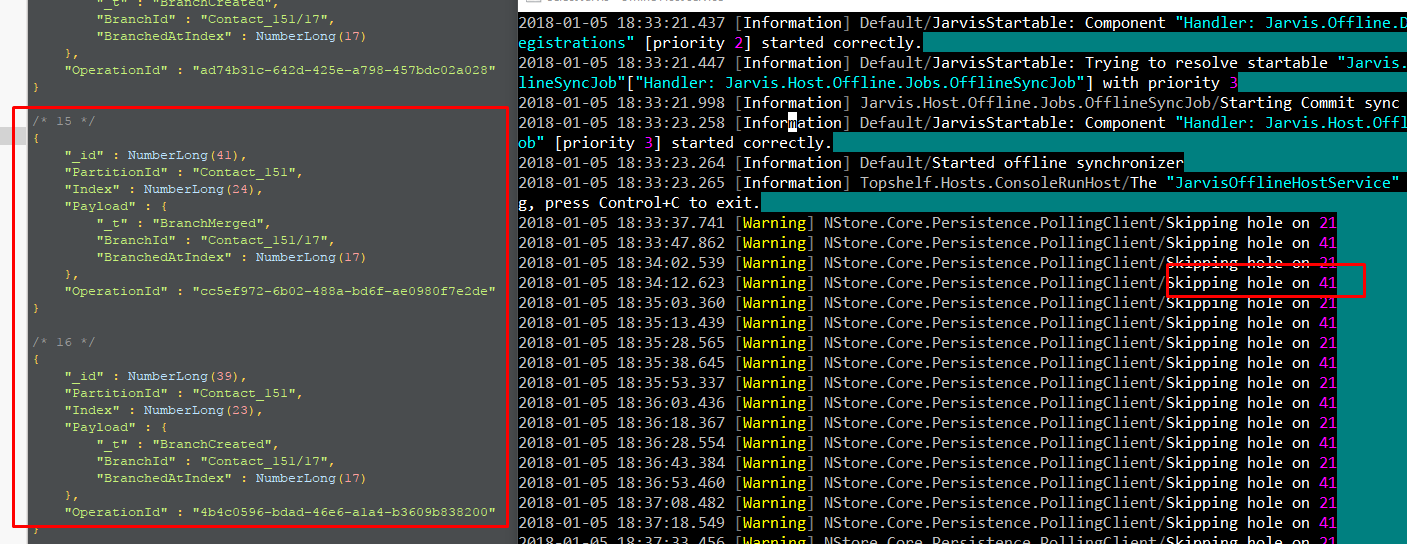This screenshot has width=1407, height=544.
Task: Select the "Index" : NumberLong(23) line
Action: tap(163, 410)
